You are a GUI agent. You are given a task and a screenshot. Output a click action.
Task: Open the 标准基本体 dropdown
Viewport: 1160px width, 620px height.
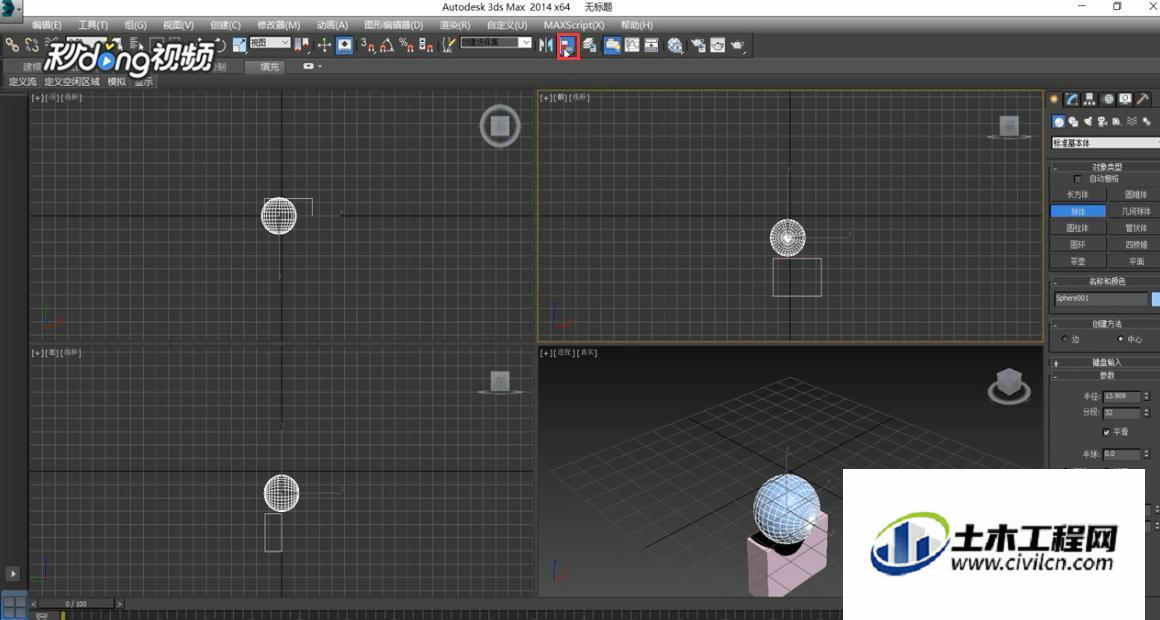pos(1105,143)
